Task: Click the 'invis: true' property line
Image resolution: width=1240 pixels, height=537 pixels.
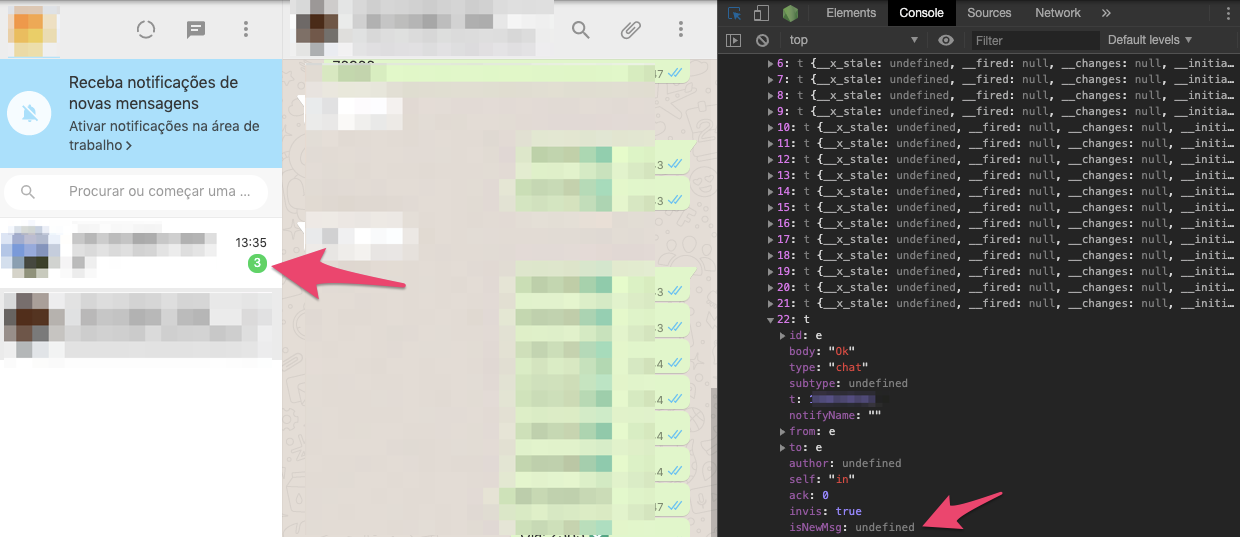Action: 825,512
